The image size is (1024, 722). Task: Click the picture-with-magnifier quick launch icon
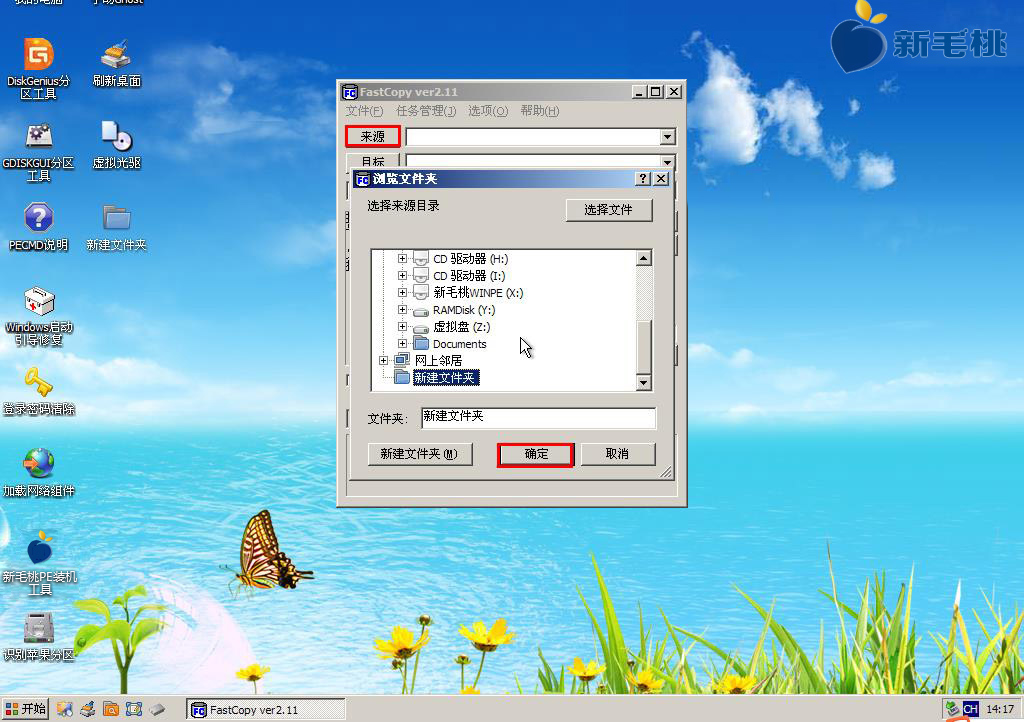click(64, 709)
